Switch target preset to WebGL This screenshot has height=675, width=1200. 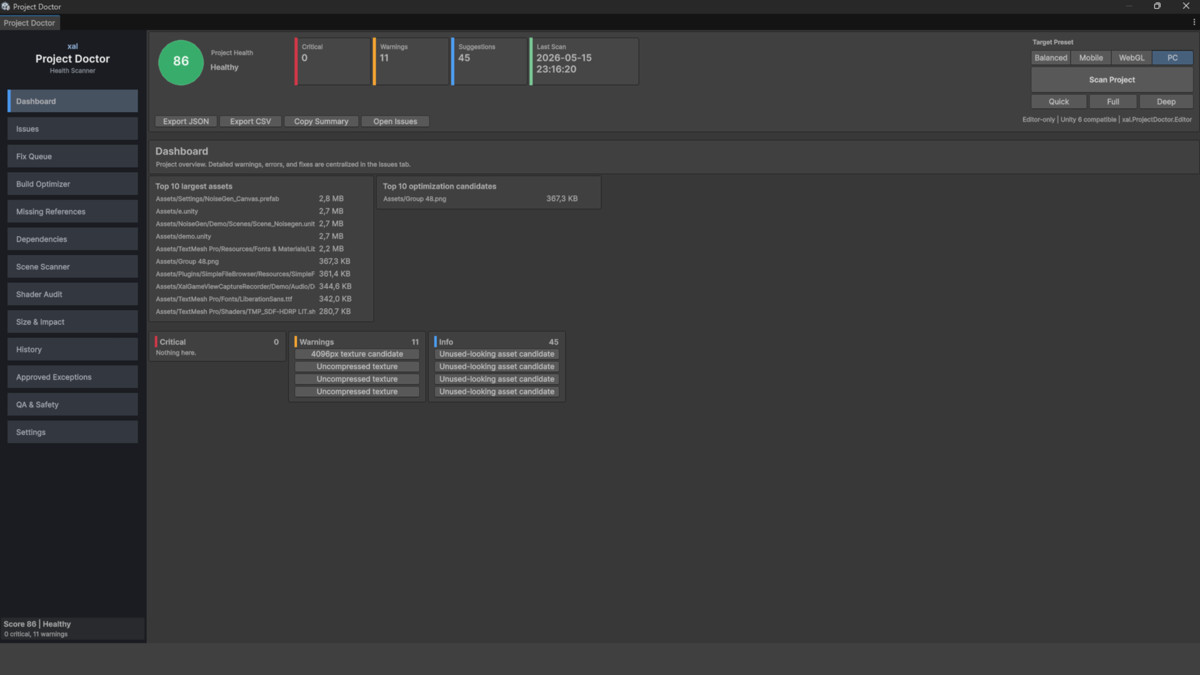(1132, 58)
